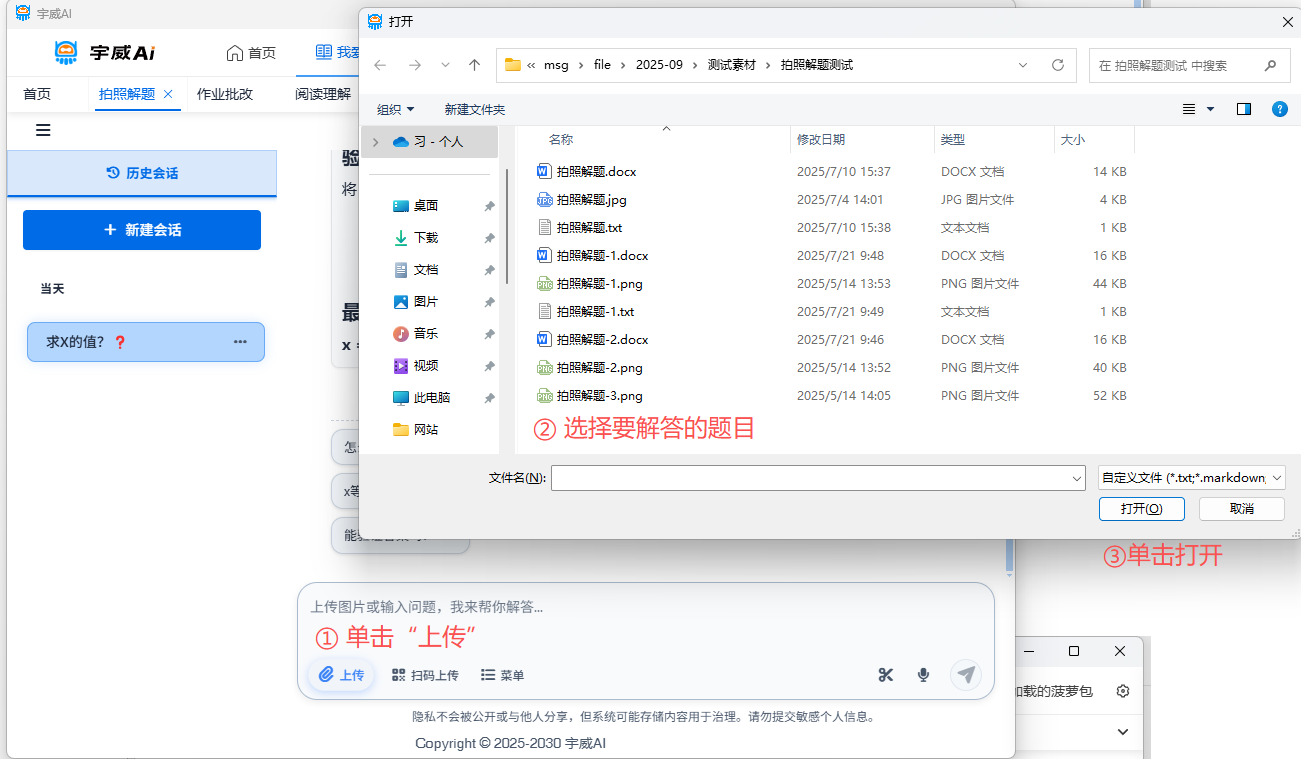
Task: Open the file type filter dropdown
Action: pyautogui.click(x=1191, y=478)
